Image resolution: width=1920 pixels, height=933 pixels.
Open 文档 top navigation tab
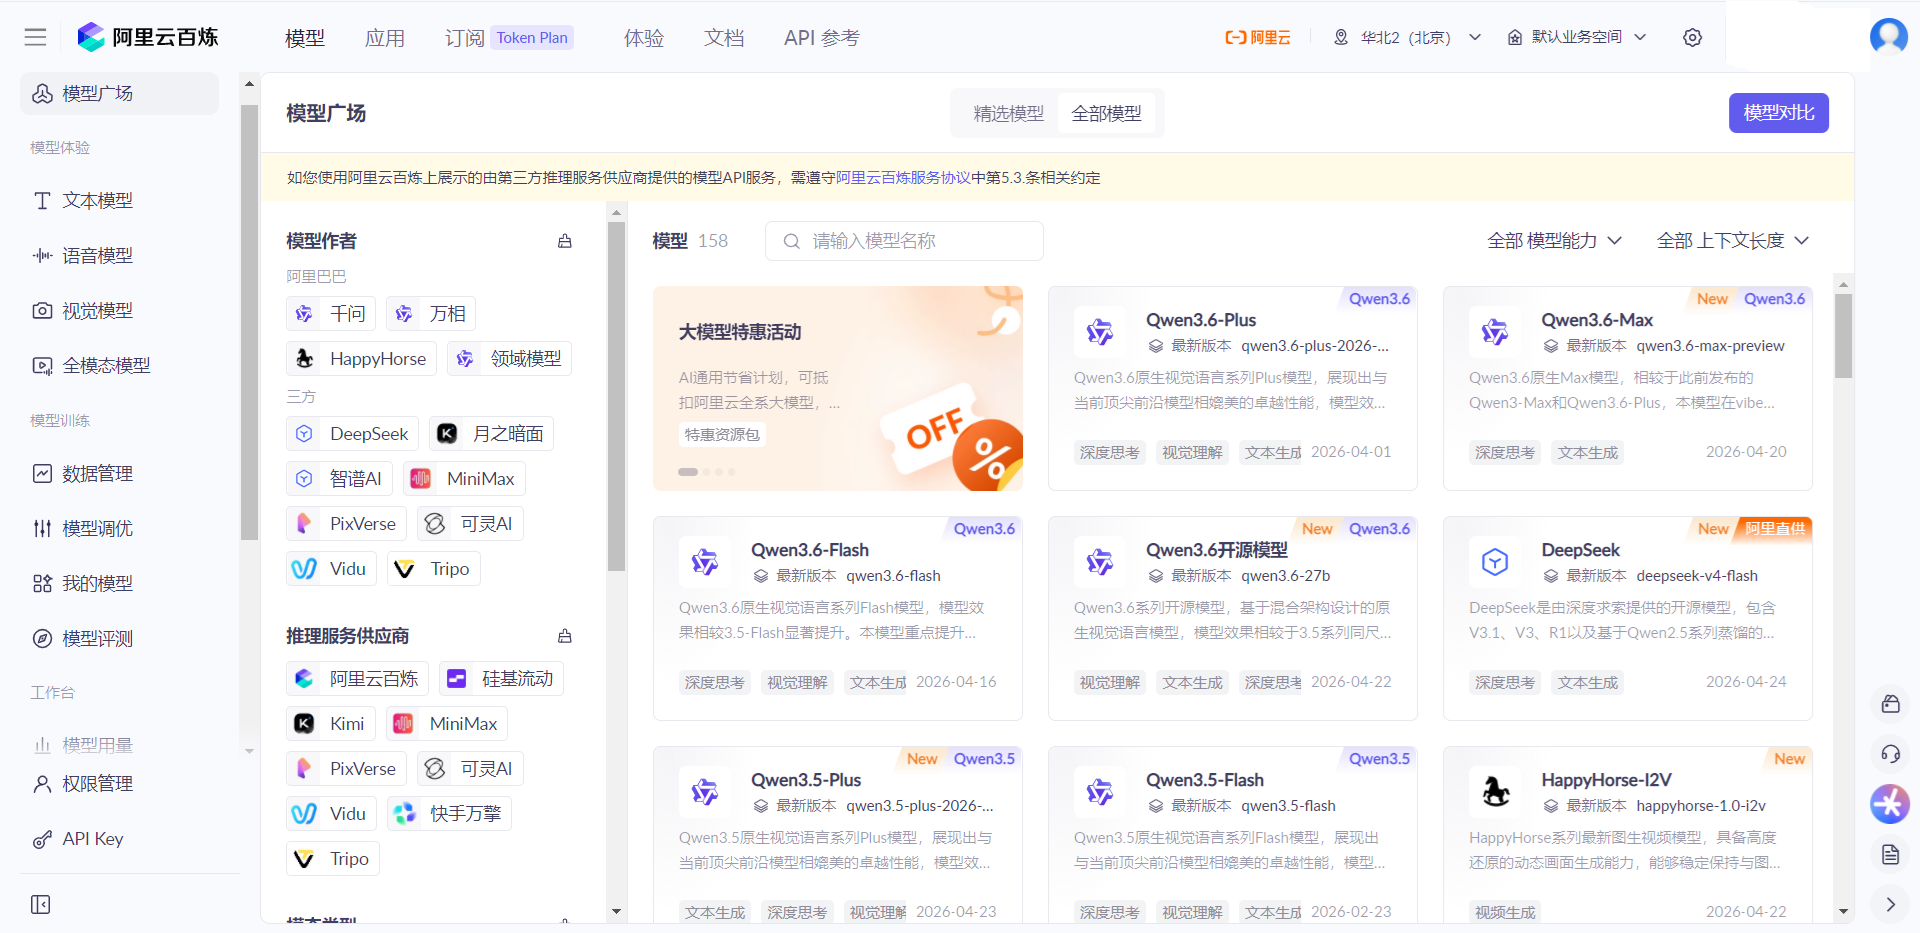(724, 38)
